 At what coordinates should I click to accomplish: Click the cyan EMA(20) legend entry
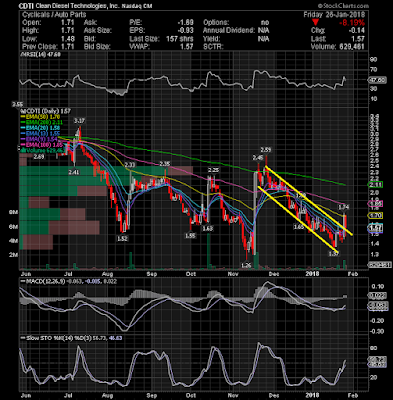[39, 129]
